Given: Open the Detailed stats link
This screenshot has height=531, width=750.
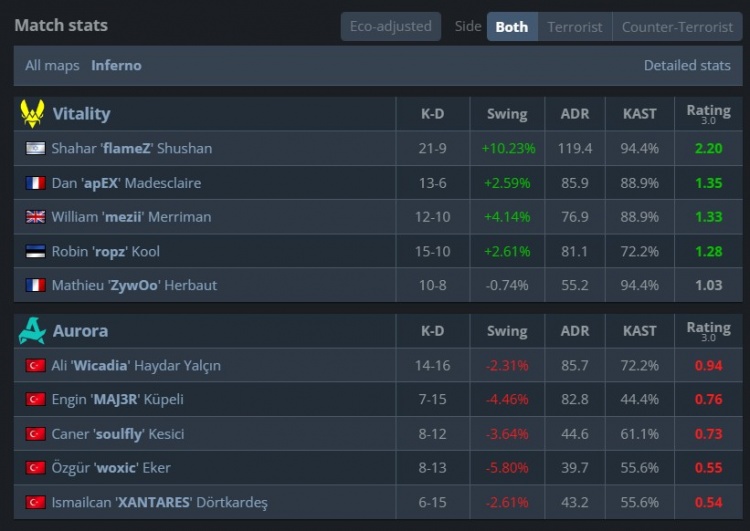Looking at the screenshot, I should 687,65.
